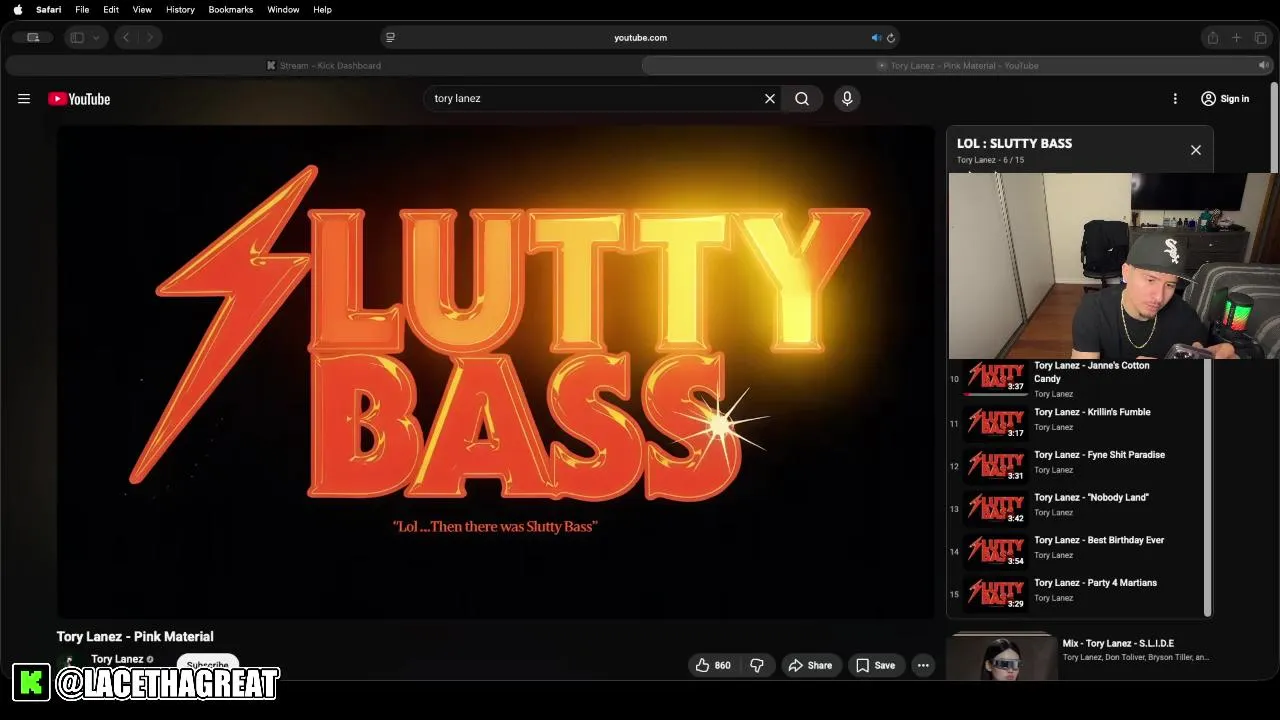Share the Pink Material video
1280x720 pixels.
pos(810,665)
